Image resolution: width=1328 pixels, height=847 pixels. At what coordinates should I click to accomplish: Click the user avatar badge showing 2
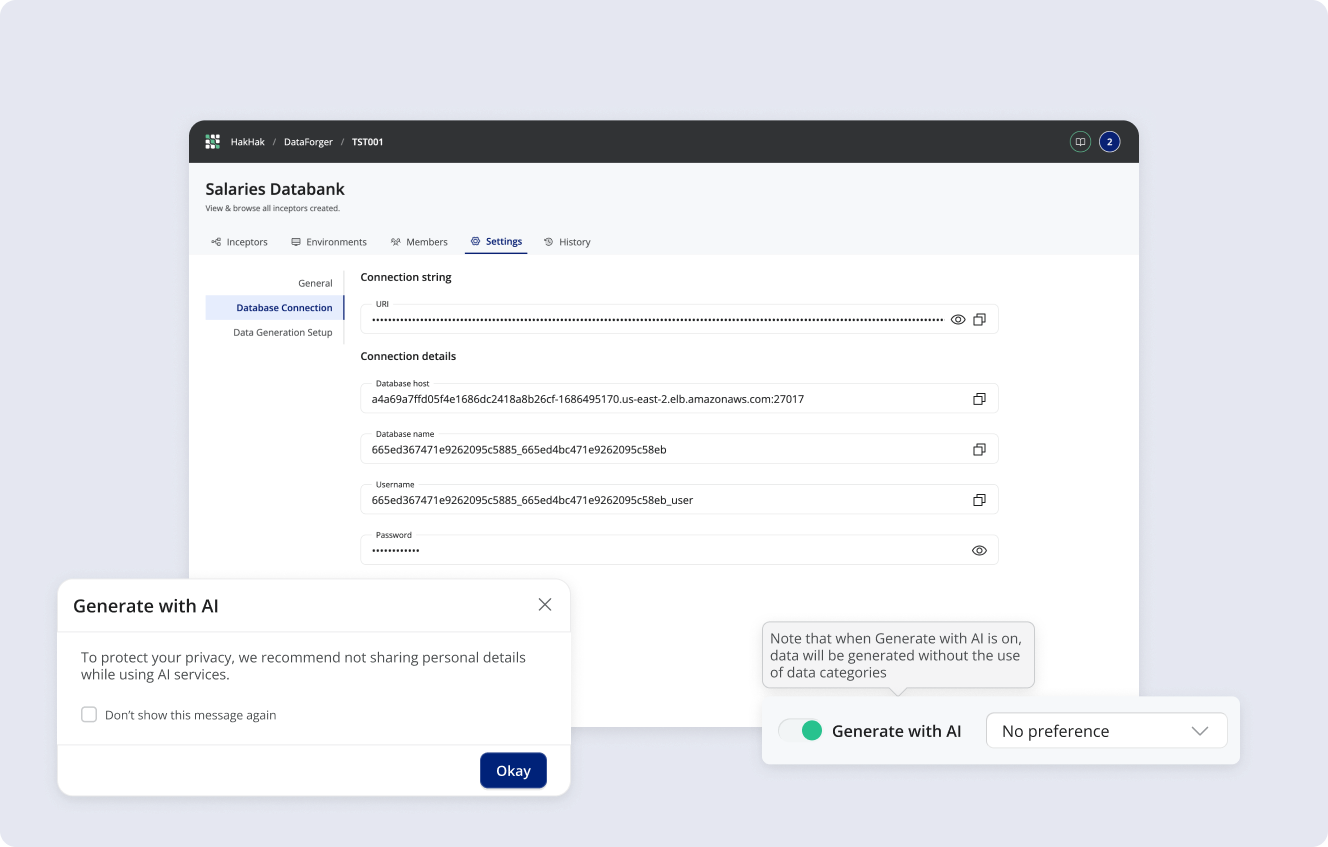coord(1109,142)
